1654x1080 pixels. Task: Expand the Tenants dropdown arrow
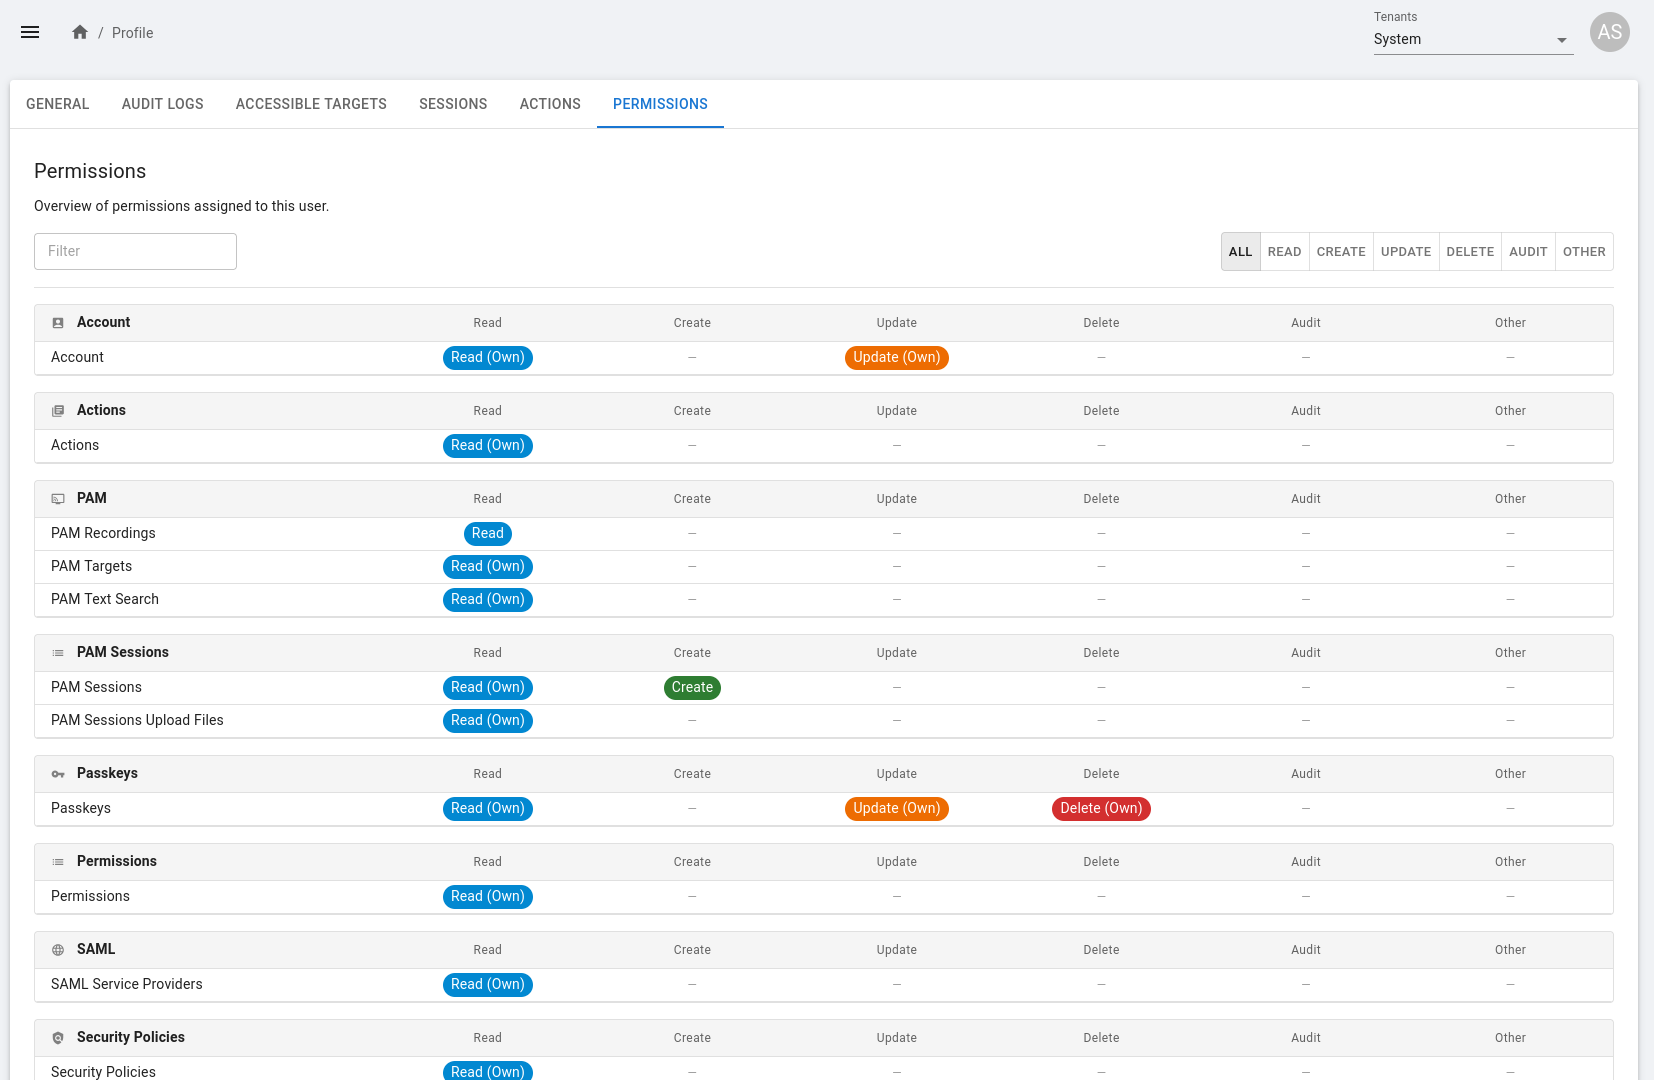1561,40
